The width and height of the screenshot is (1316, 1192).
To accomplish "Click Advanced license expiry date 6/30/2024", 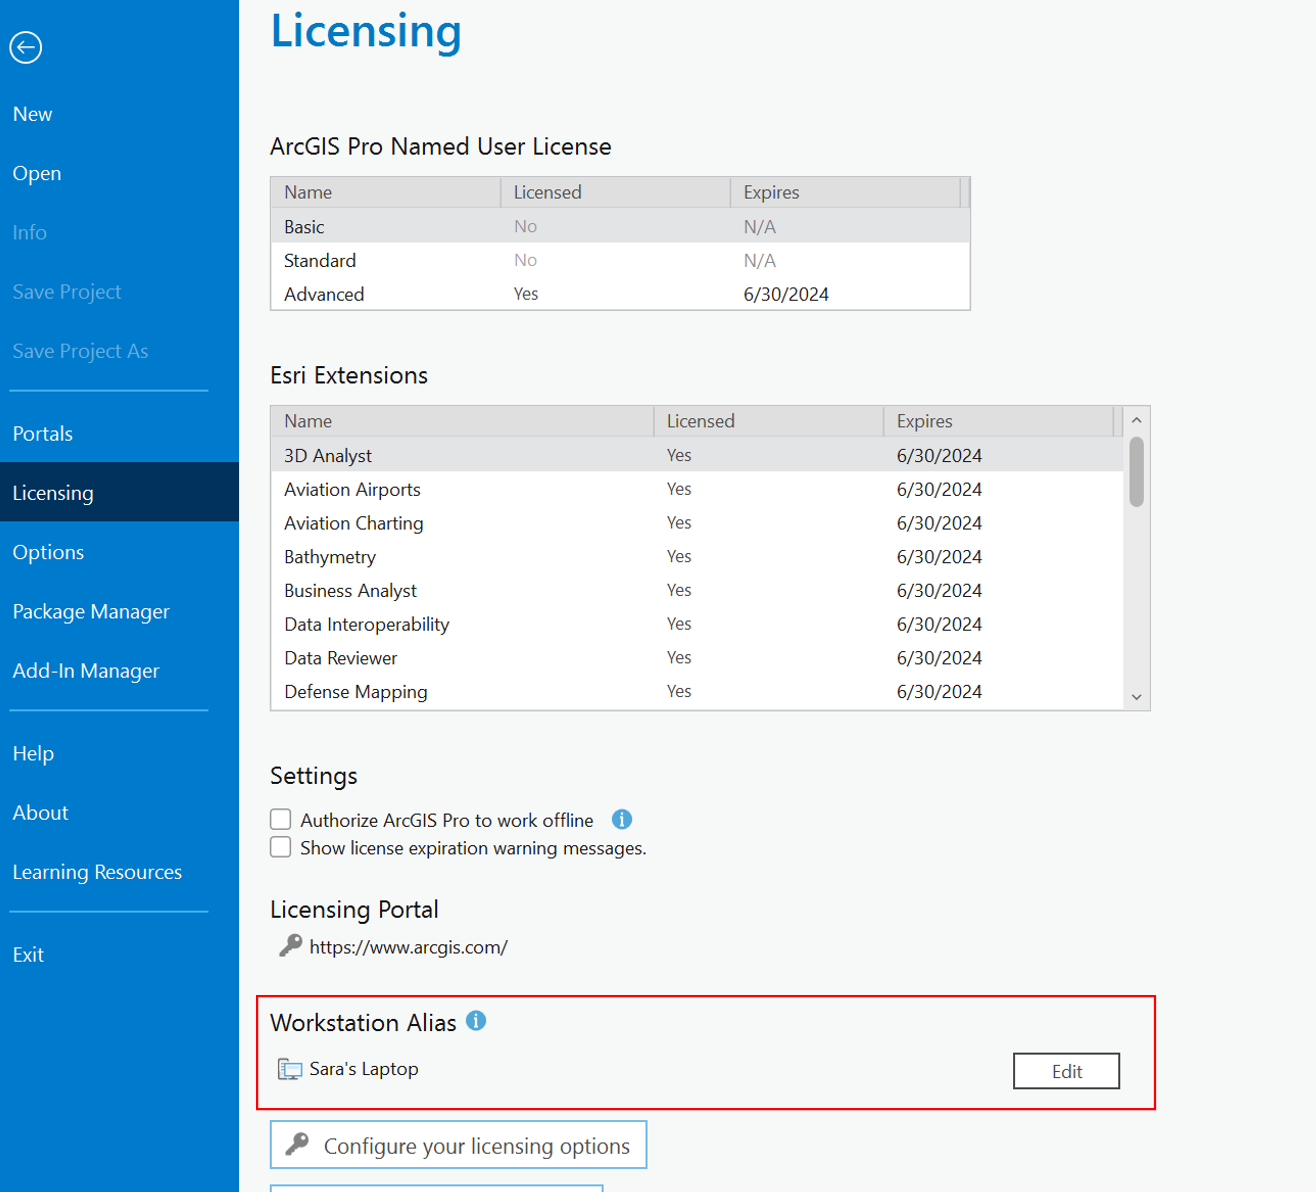I will coord(786,294).
